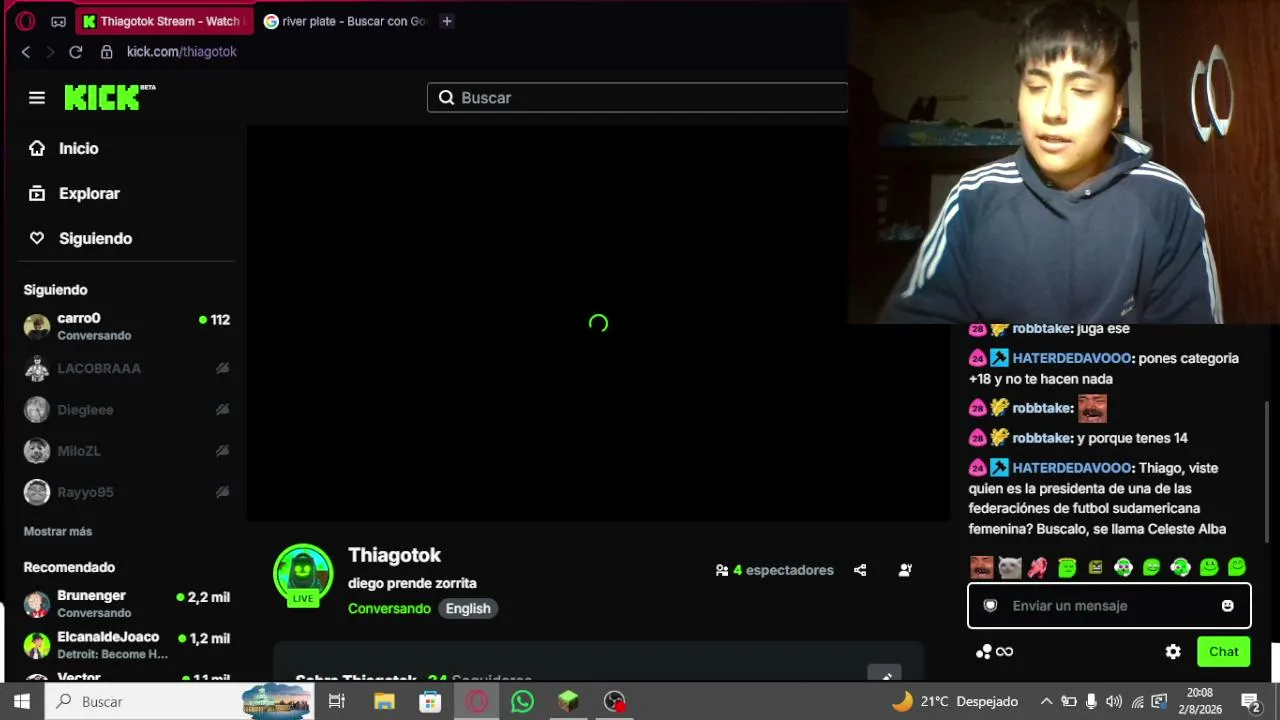This screenshot has height=720, width=1280.
Task: Click the address bar showing kick.com/thiagotok
Action: pyautogui.click(x=182, y=52)
